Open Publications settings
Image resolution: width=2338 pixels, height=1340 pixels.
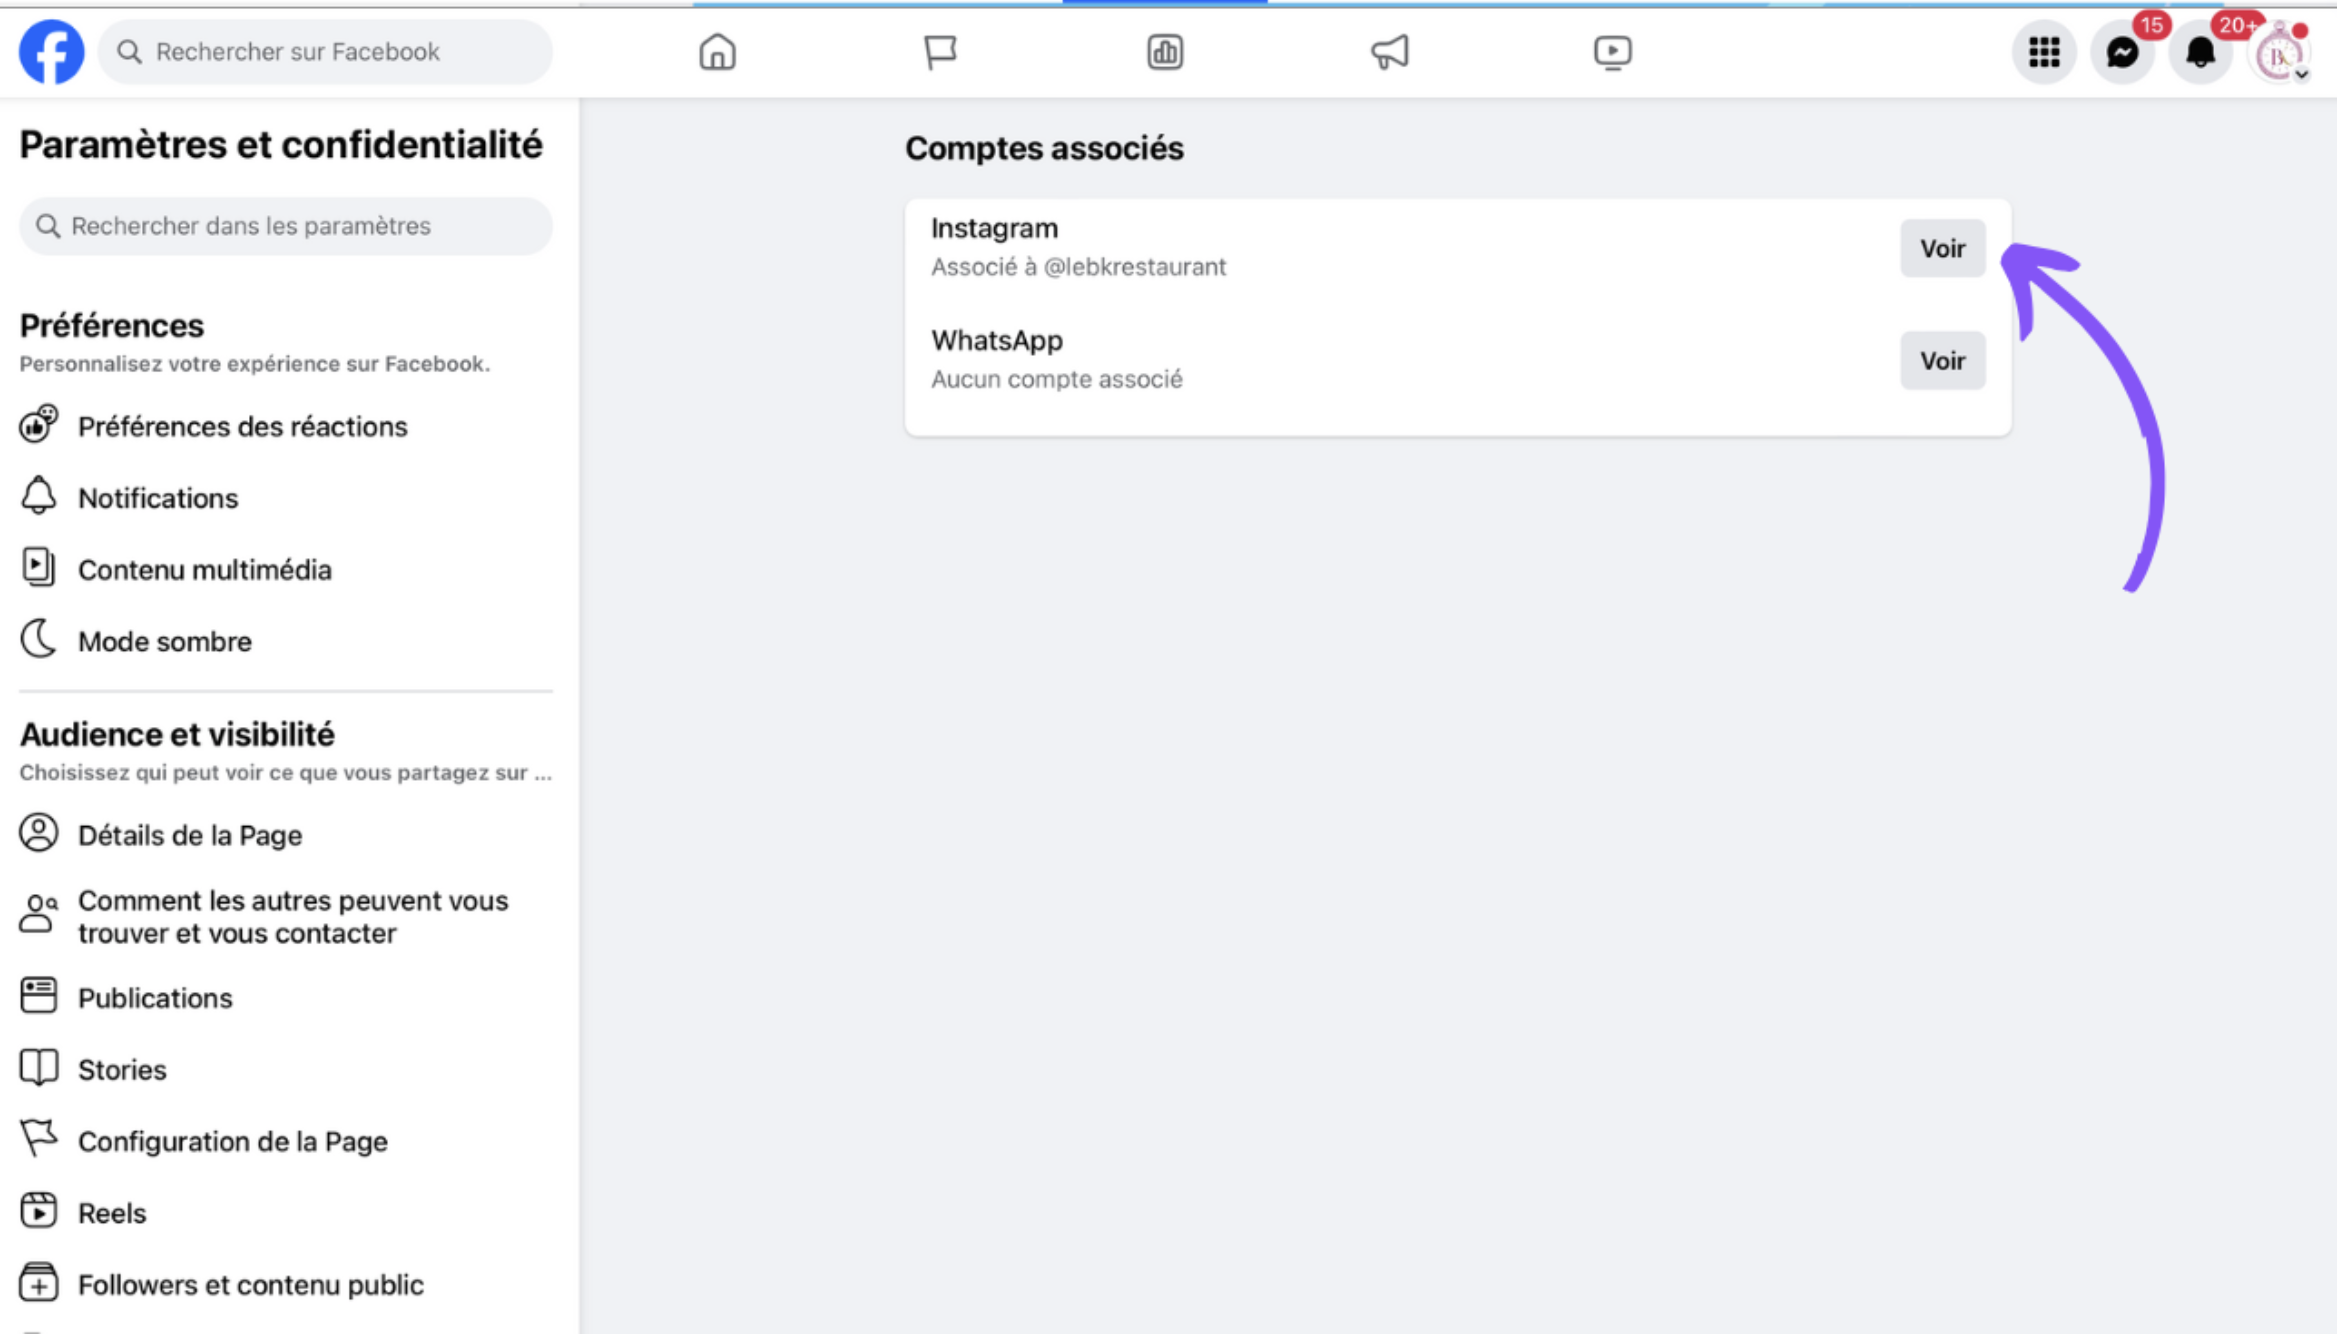tap(286, 999)
